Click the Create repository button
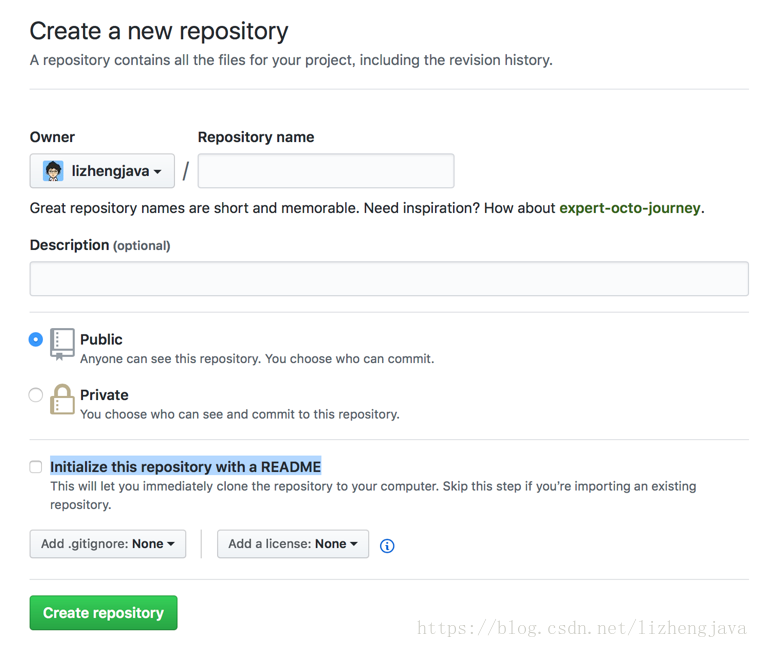The image size is (758, 648). [x=103, y=613]
